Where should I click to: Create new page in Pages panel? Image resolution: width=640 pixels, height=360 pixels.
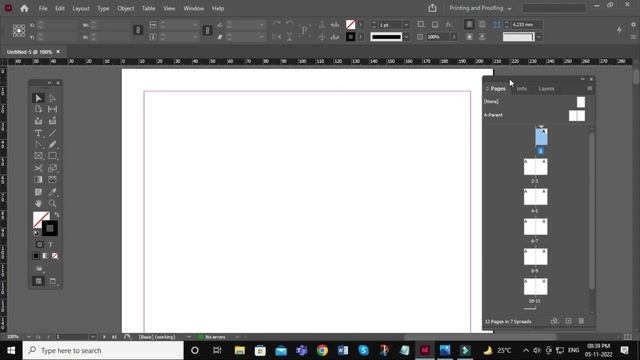coord(568,321)
